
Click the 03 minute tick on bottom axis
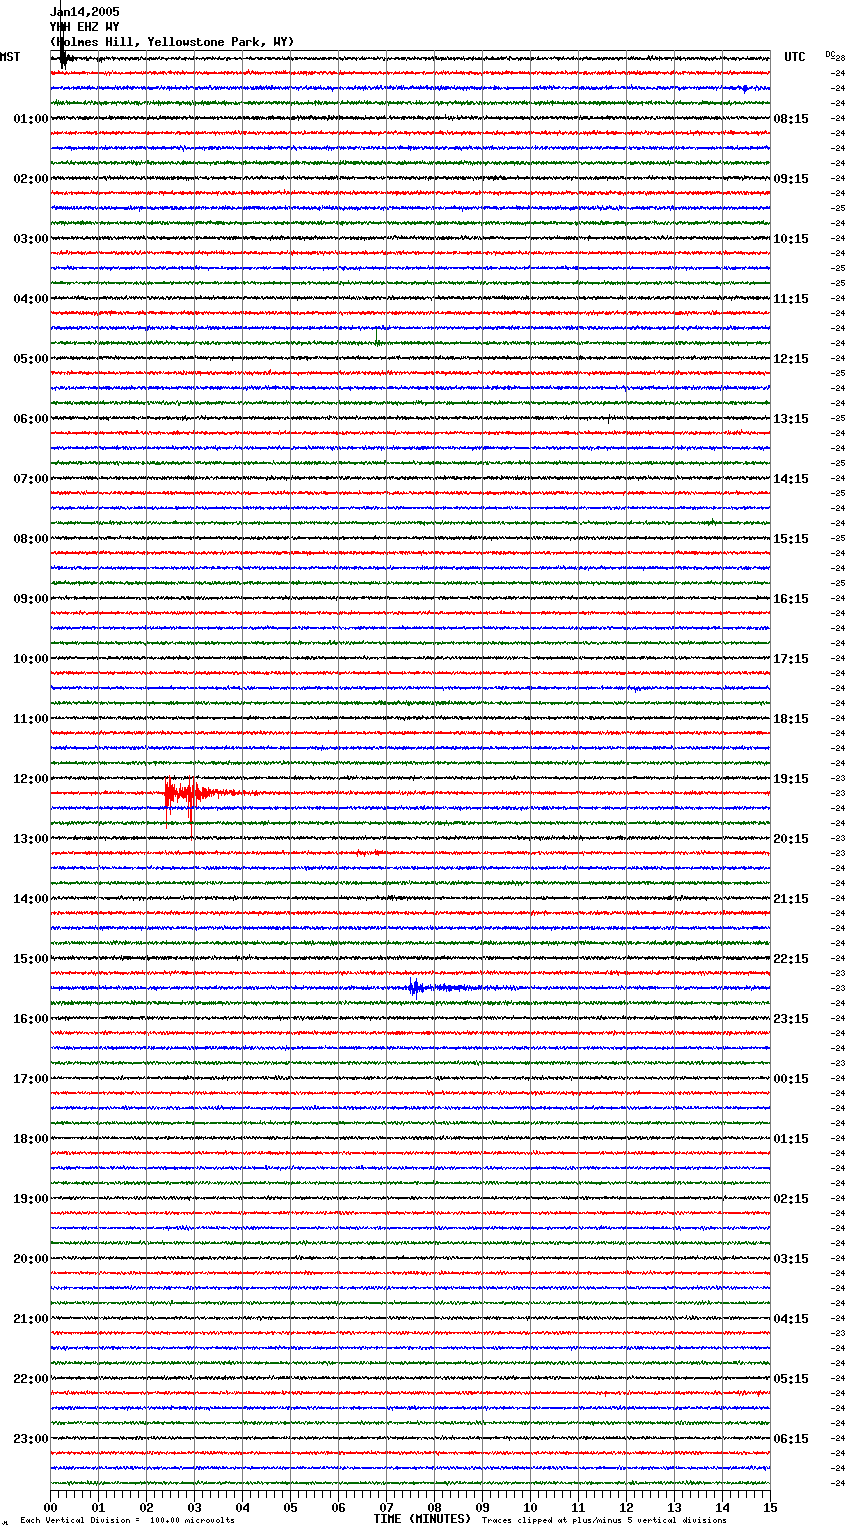point(194,1507)
